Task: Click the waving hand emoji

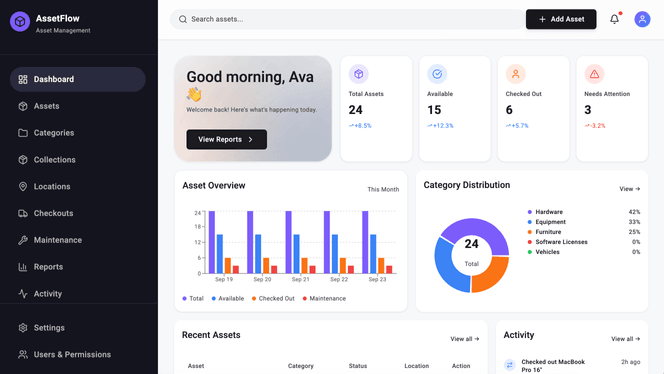Action: tap(194, 94)
